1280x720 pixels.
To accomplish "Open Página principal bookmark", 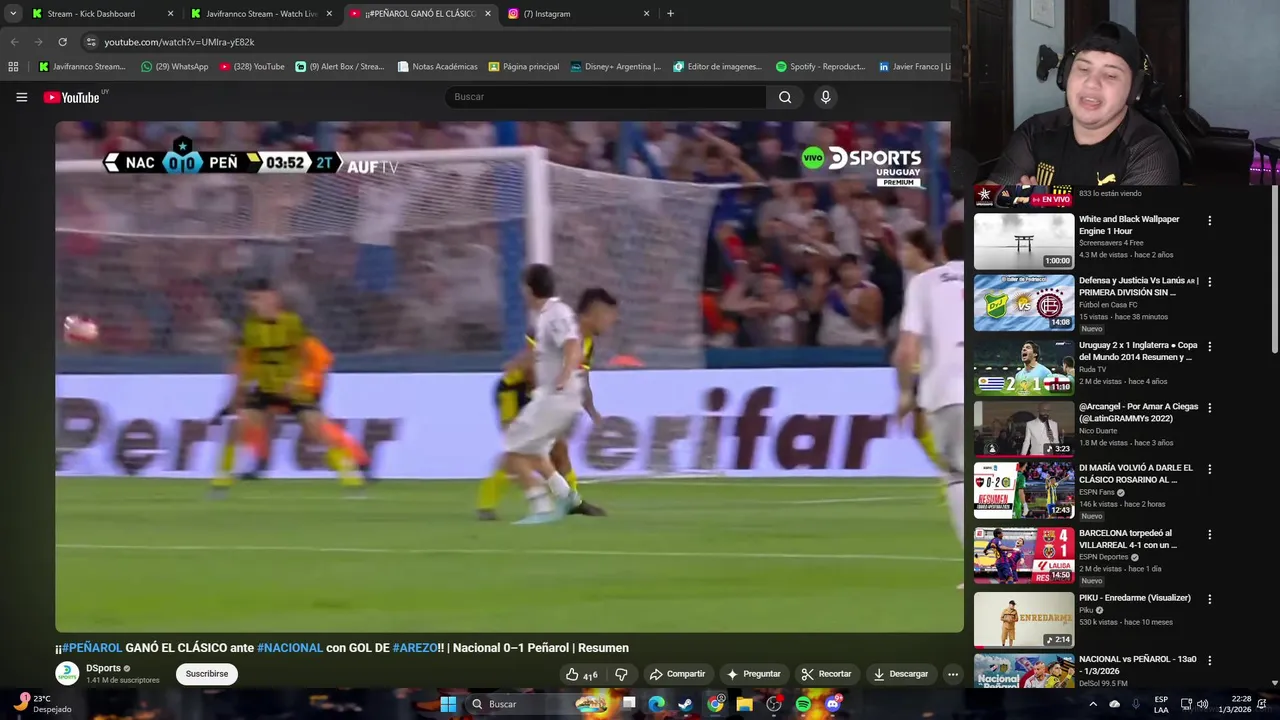I will [524, 67].
